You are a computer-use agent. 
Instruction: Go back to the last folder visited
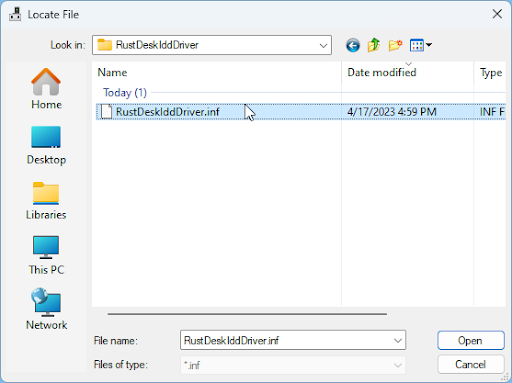[353, 45]
